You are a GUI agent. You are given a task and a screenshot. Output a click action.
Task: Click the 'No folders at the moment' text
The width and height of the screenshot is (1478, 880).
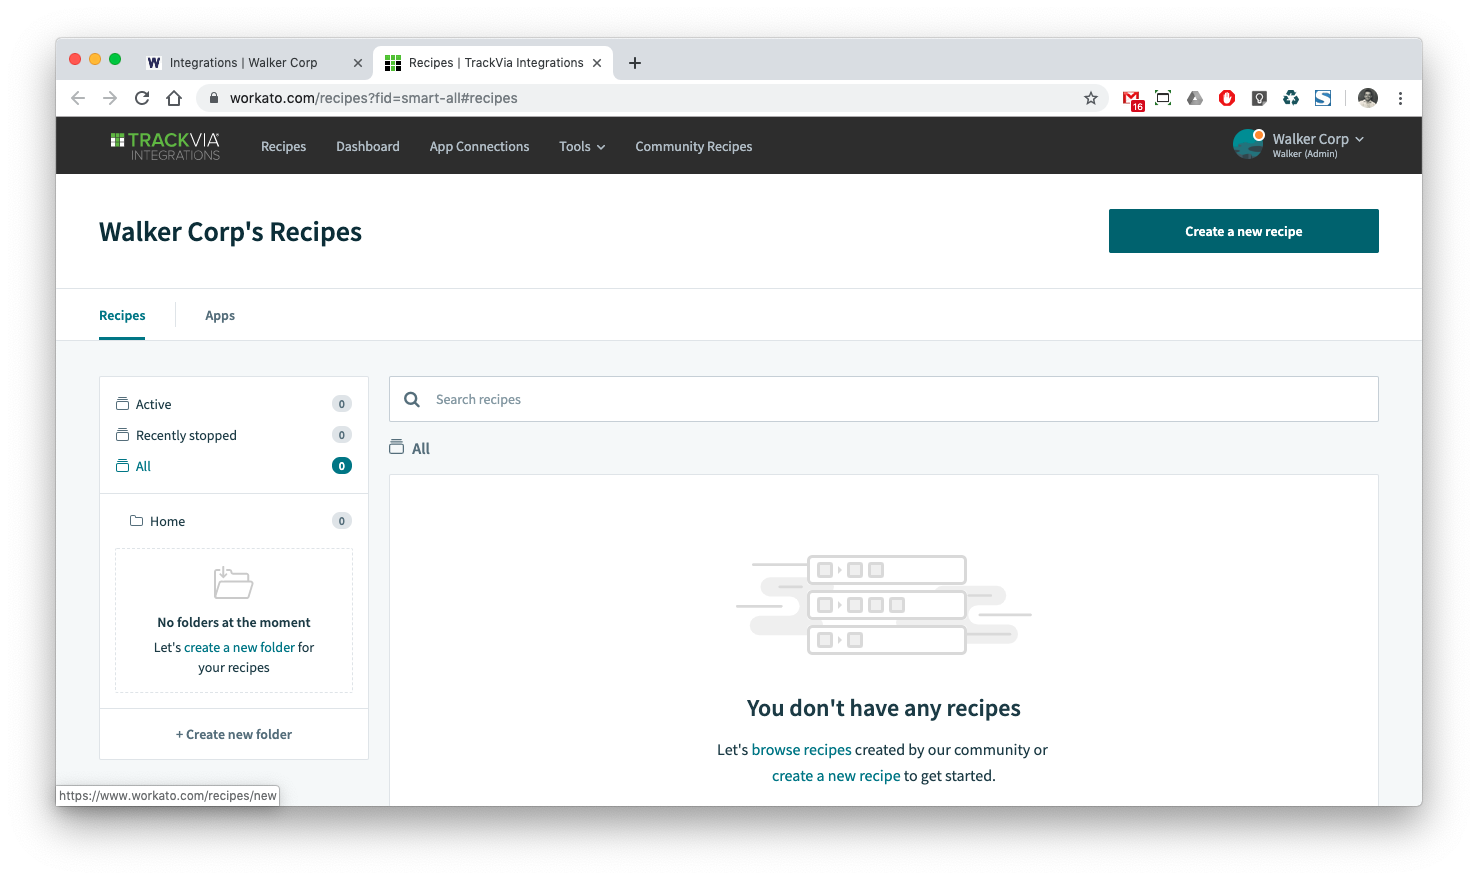click(234, 622)
